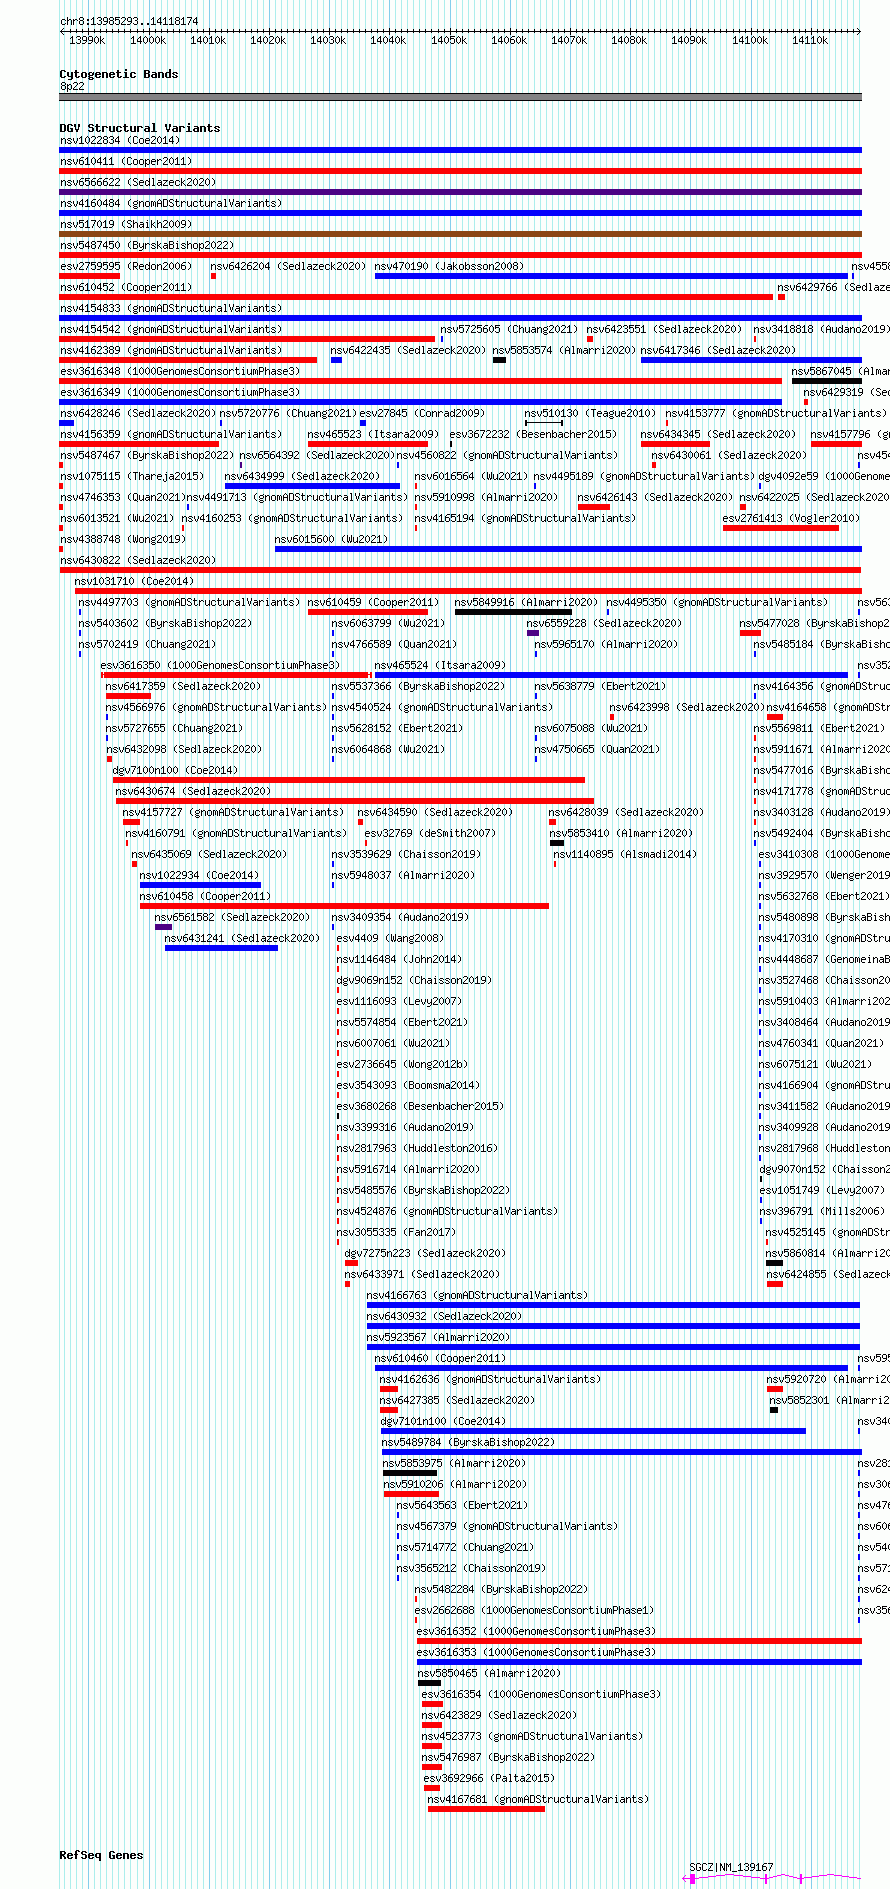Click esv27845 (Conrad2009) label
This screenshot has height=1889, width=890.
(423, 413)
